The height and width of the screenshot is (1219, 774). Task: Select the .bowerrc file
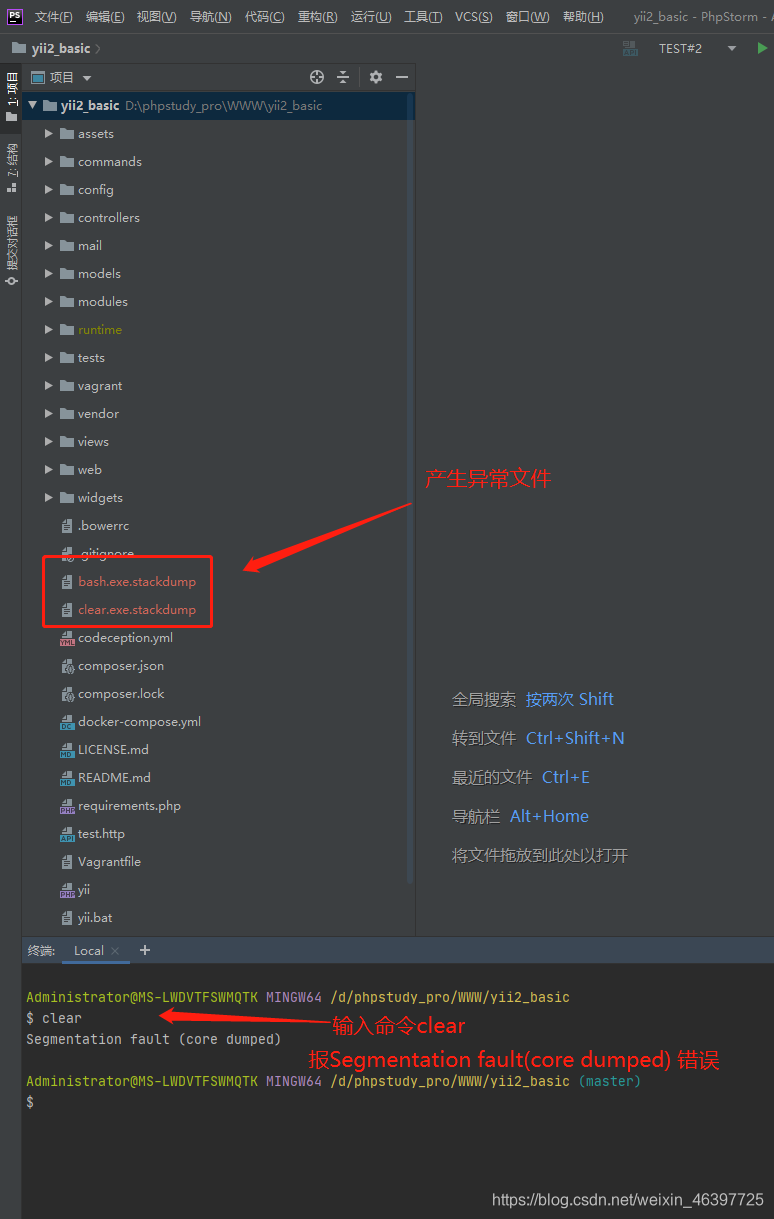tap(103, 525)
